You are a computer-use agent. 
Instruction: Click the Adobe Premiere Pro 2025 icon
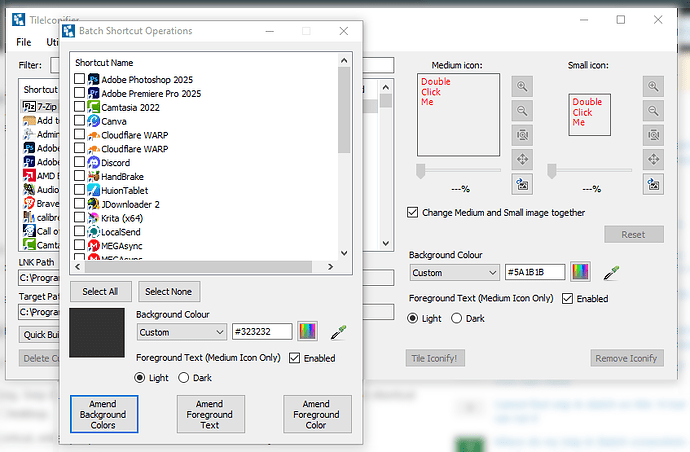[93, 93]
